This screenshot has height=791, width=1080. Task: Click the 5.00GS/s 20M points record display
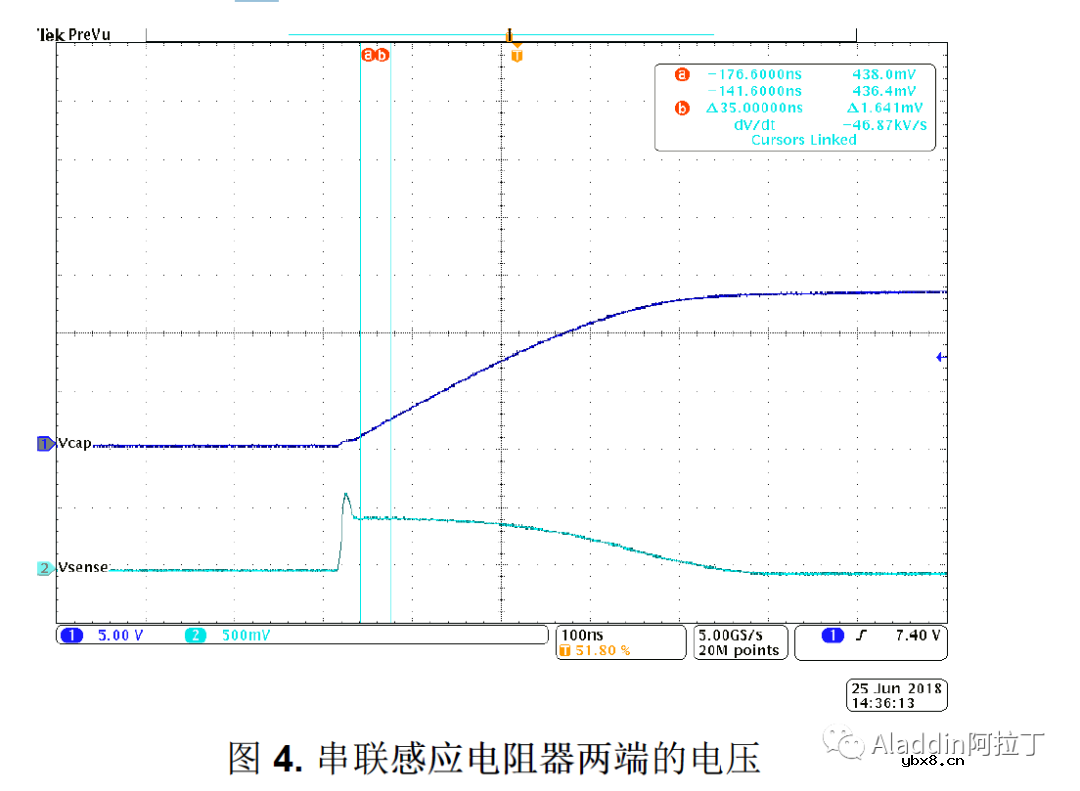pos(739,641)
